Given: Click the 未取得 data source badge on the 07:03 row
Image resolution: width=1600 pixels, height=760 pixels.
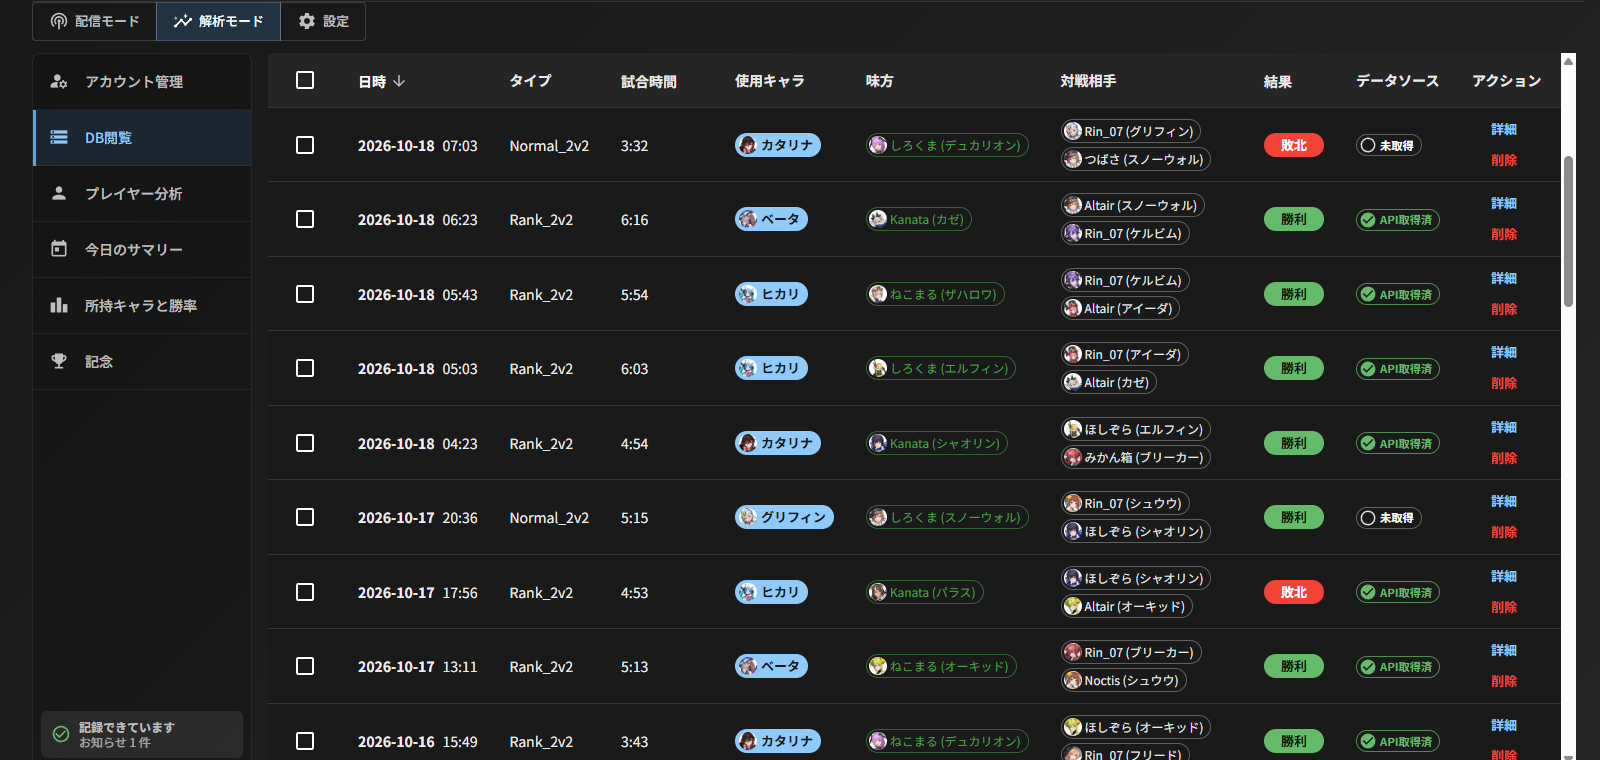Looking at the screenshot, I should point(1389,145).
